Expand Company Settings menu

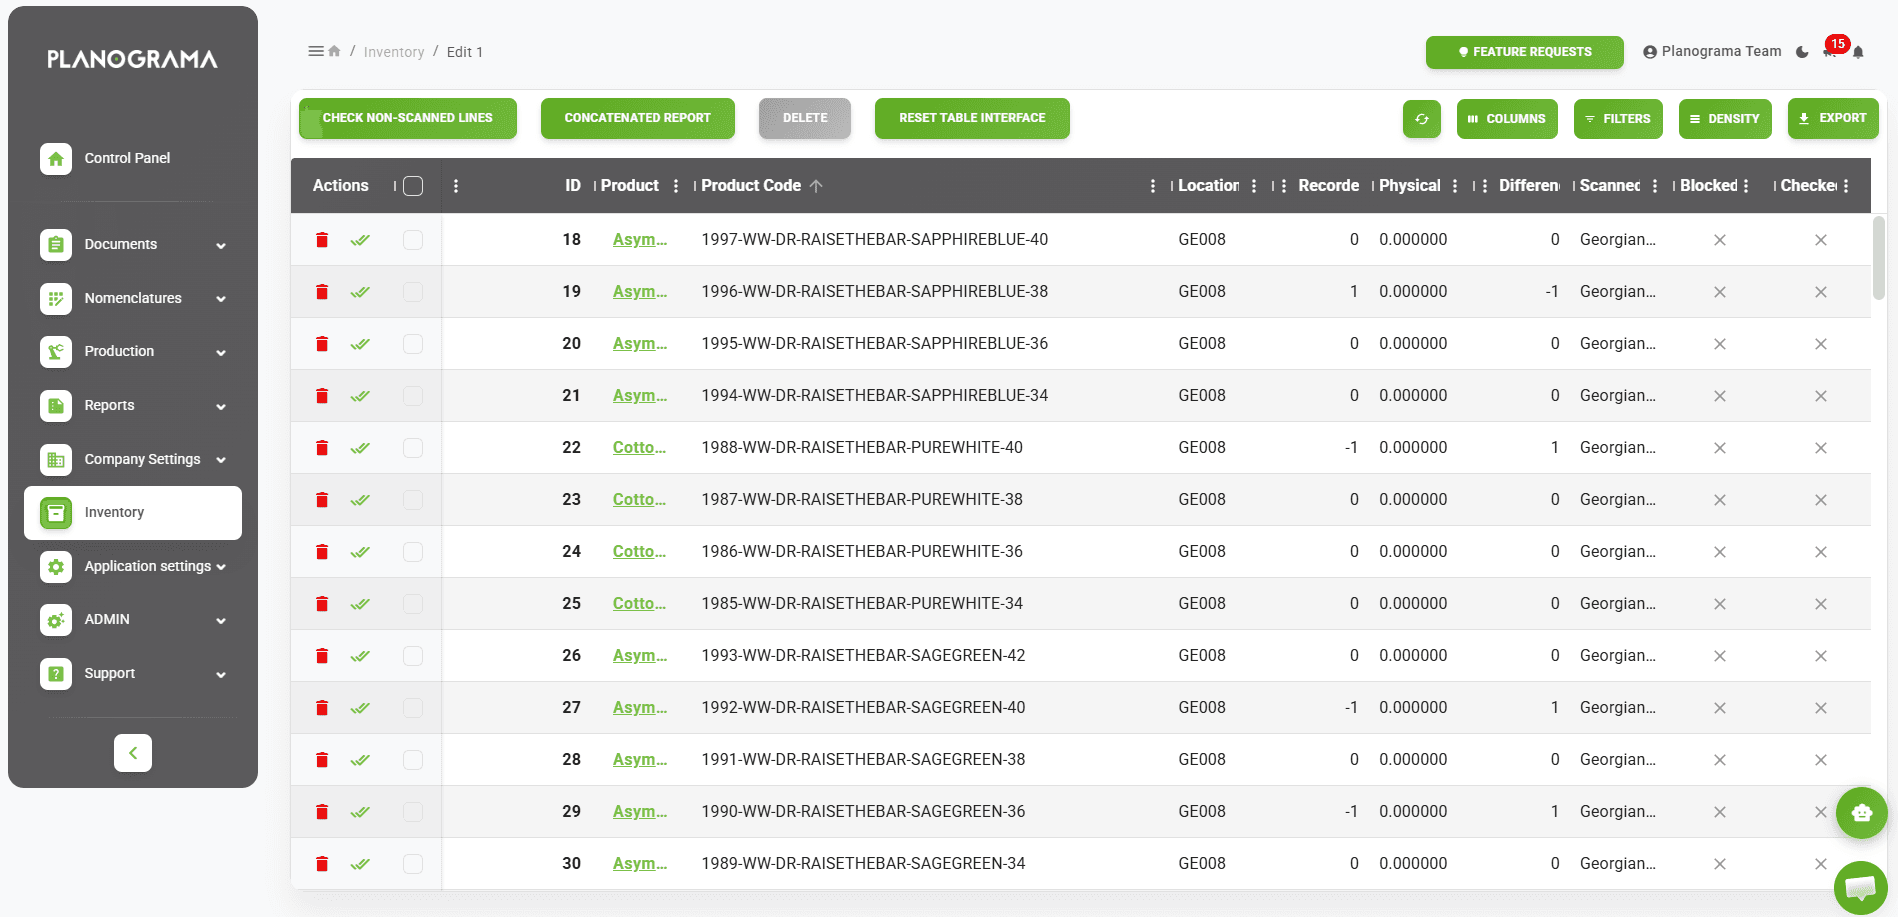(133, 459)
